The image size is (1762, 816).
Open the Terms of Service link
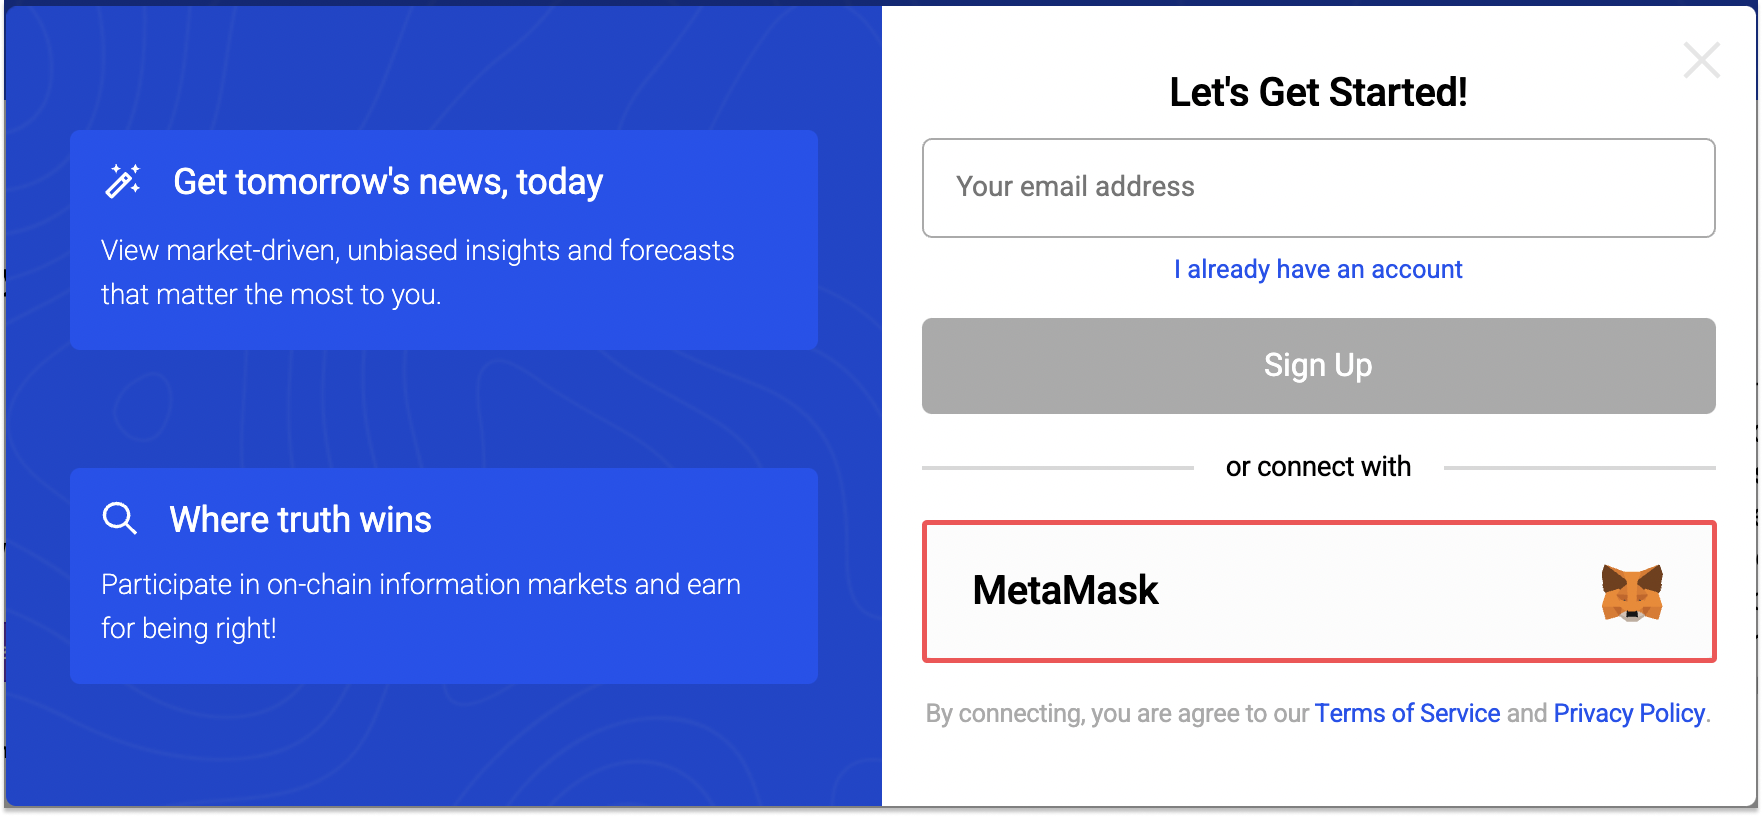tap(1407, 713)
